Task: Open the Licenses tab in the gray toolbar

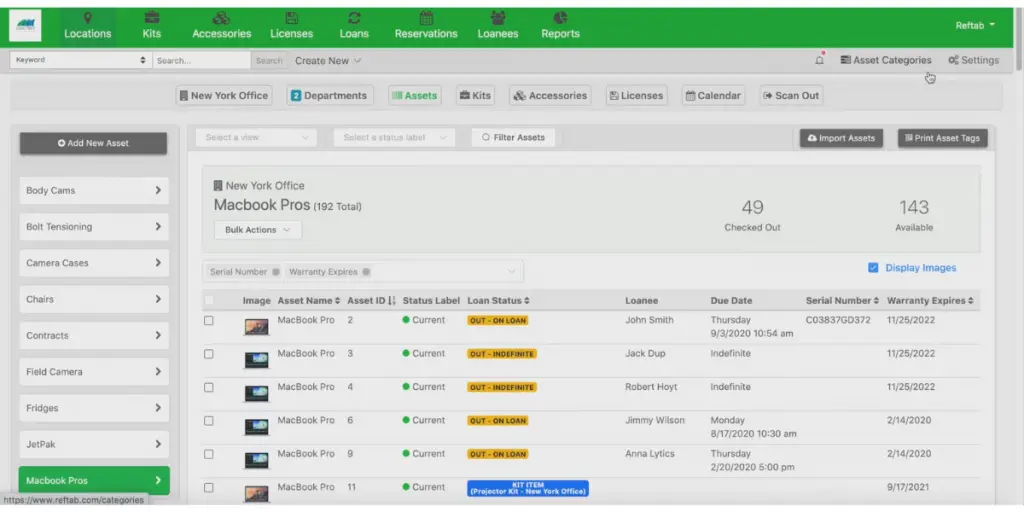Action: (x=636, y=95)
